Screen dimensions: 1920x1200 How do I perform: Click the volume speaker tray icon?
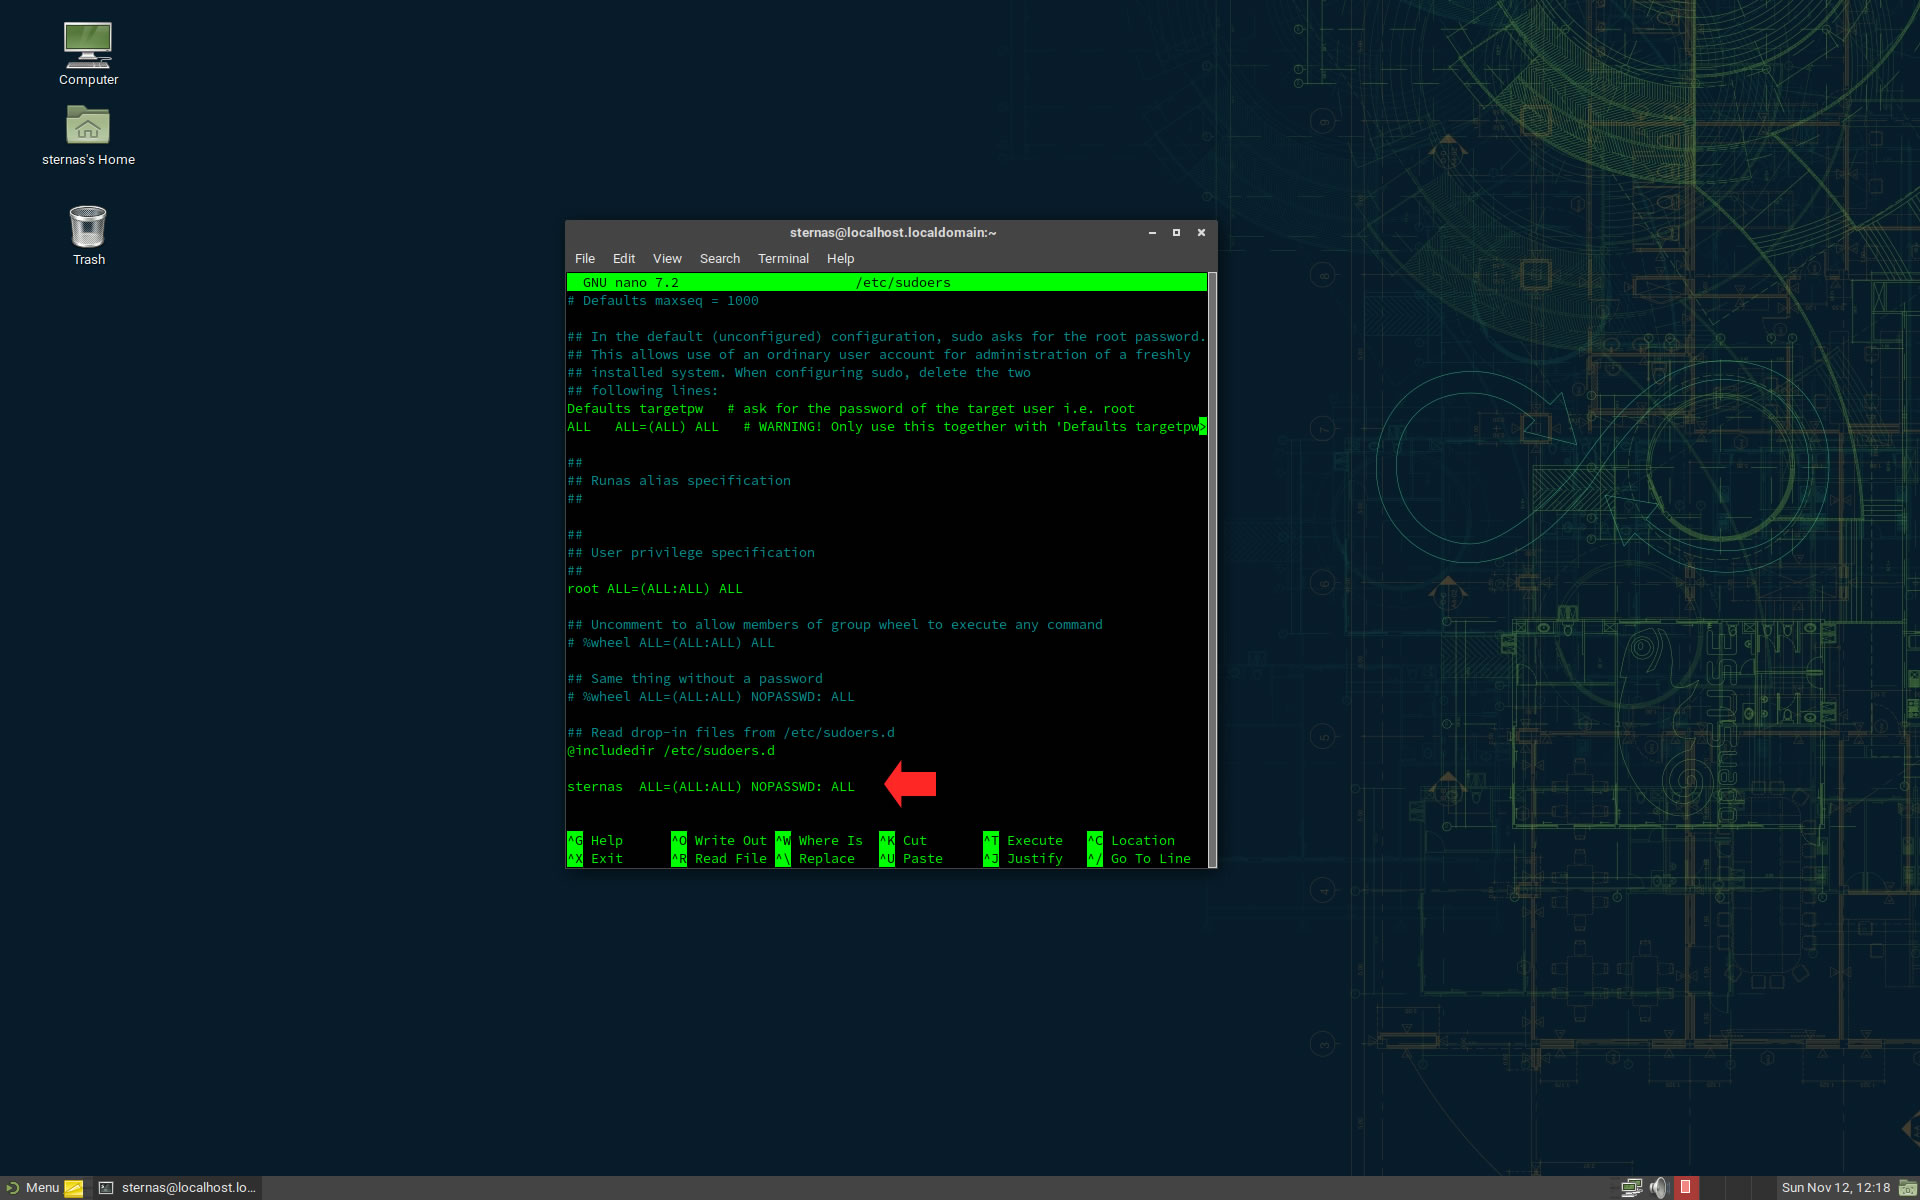(x=1659, y=1188)
